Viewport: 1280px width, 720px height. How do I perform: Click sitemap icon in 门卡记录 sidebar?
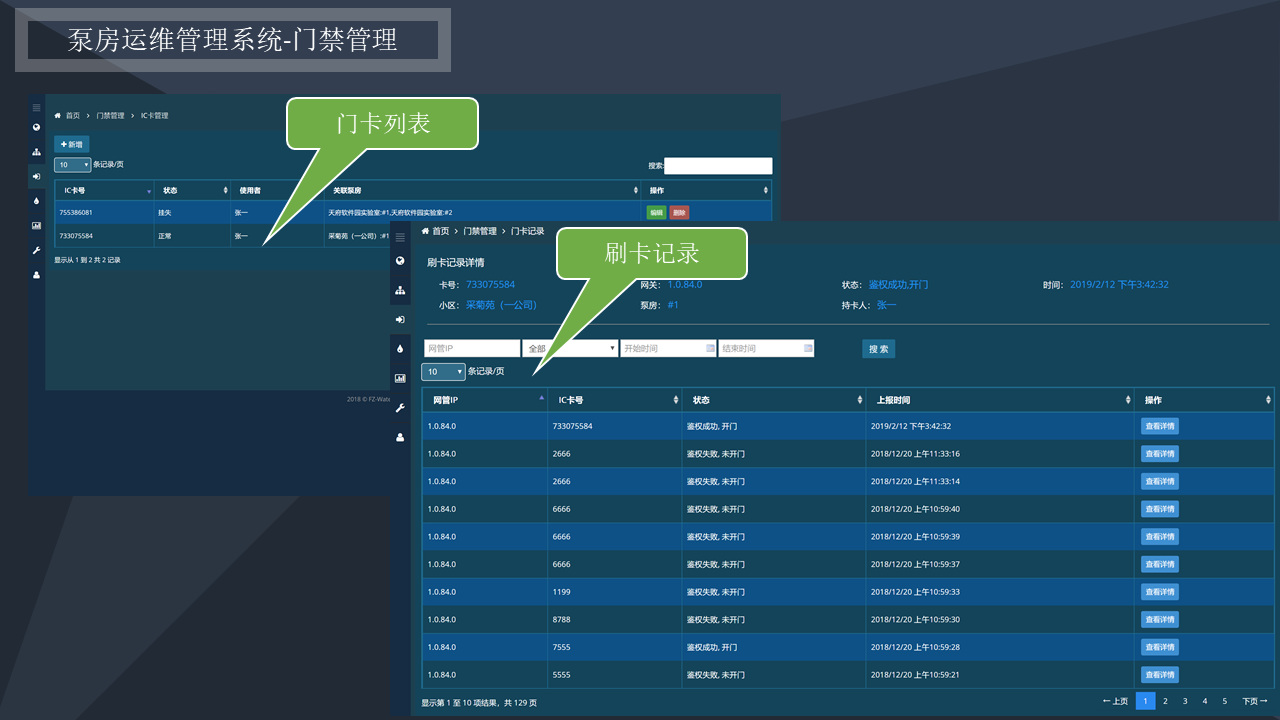(400, 290)
